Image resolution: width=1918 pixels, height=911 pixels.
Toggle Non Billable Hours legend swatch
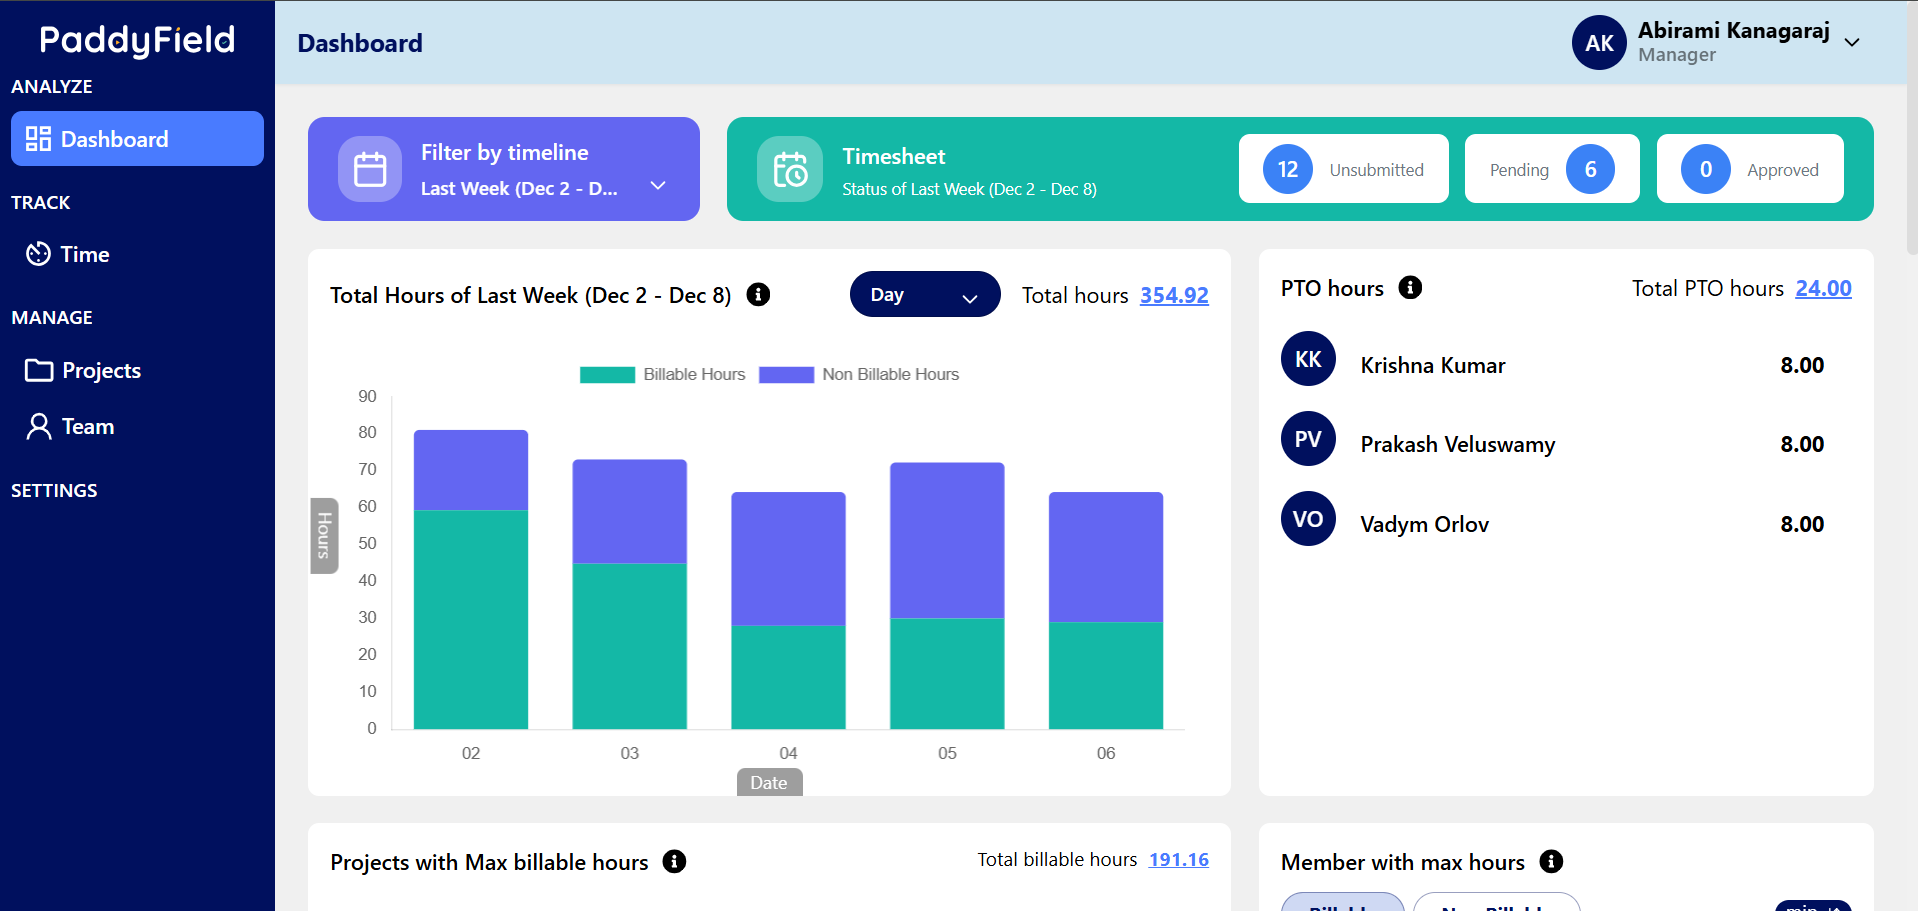(x=786, y=375)
